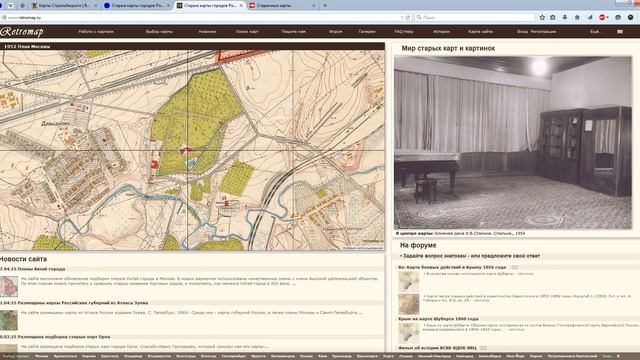The image size is (640, 360).
Task: Click the Новости сайта heading
Action: pos(23,259)
